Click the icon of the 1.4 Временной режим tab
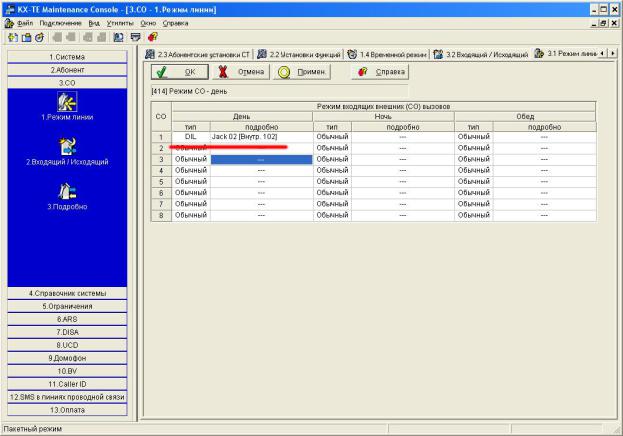 352,54
